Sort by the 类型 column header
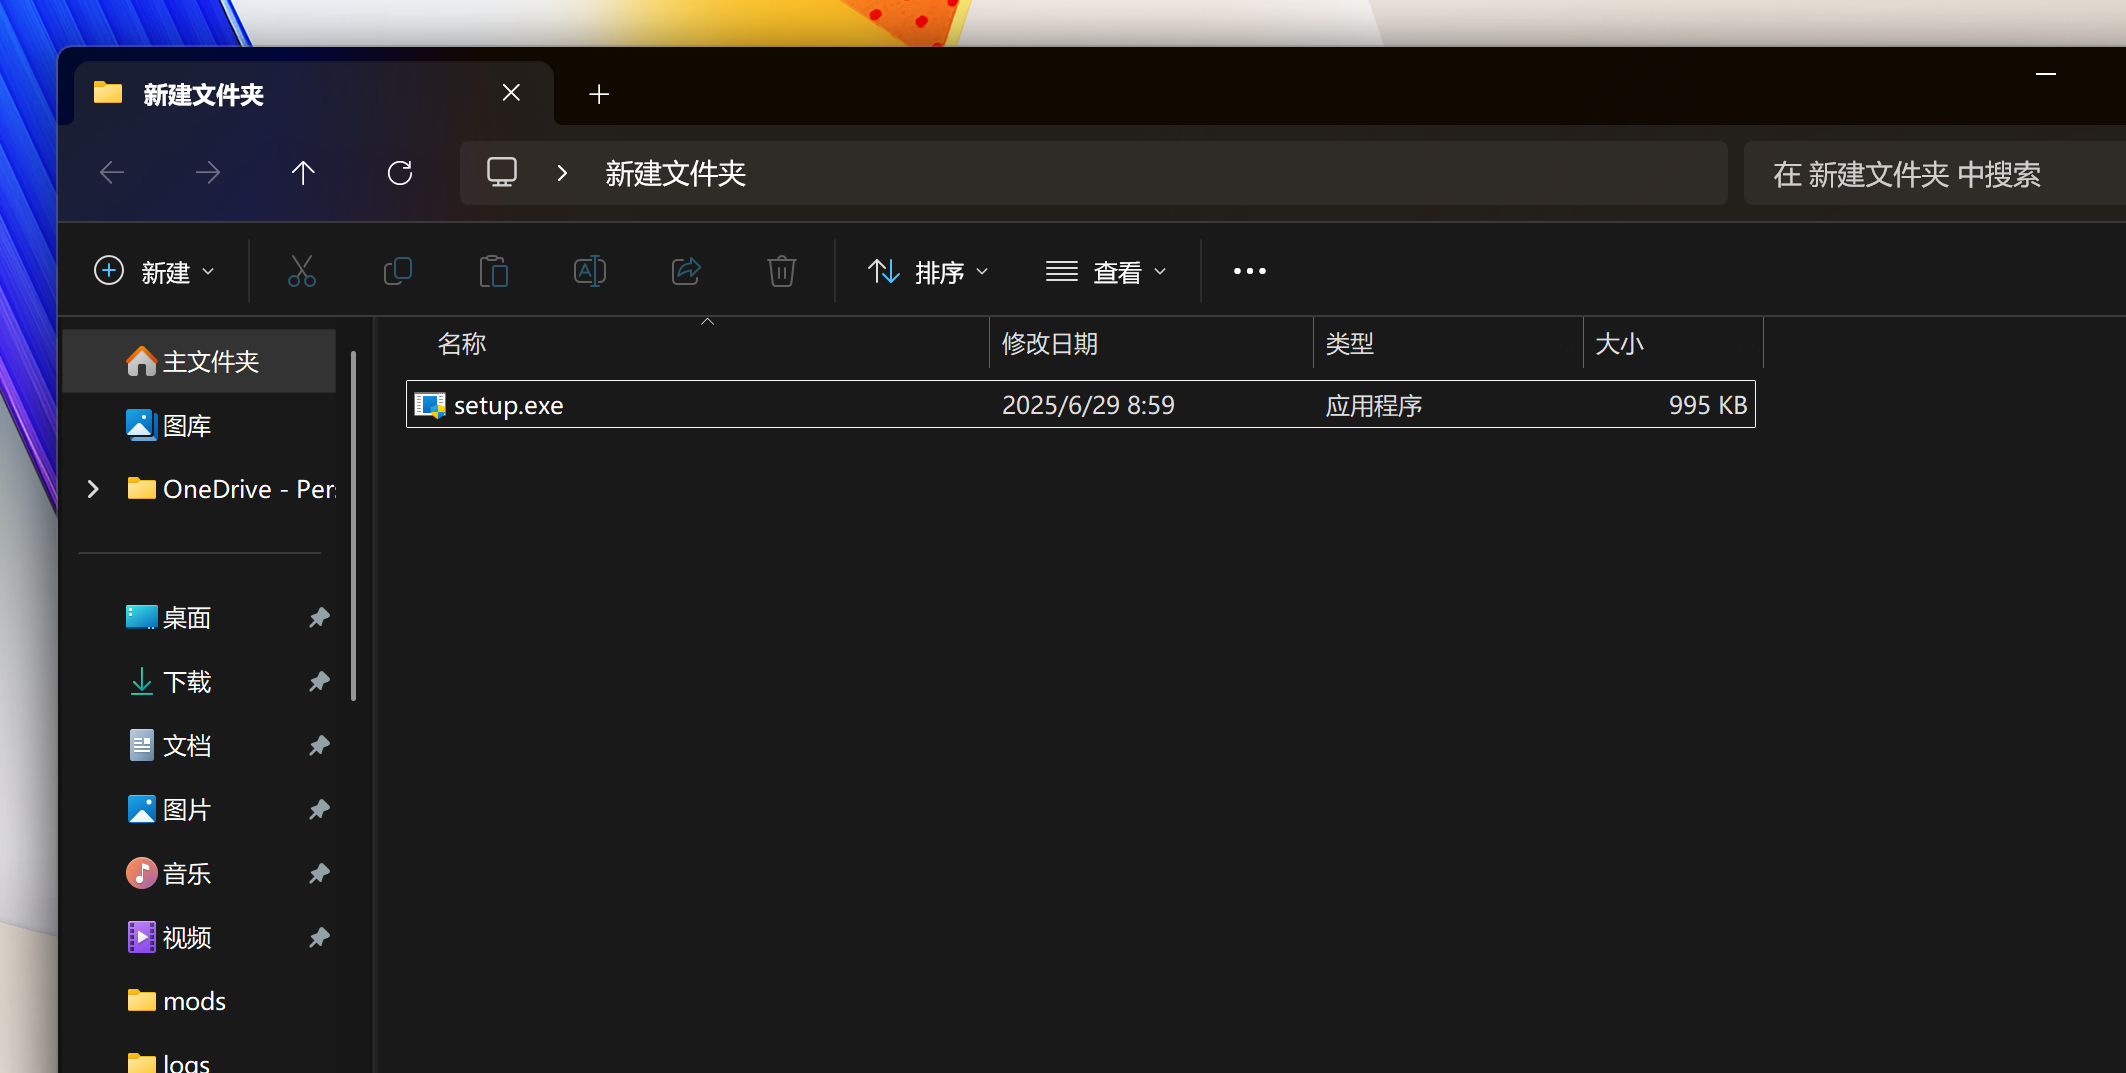Image resolution: width=2126 pixels, height=1073 pixels. click(1448, 344)
